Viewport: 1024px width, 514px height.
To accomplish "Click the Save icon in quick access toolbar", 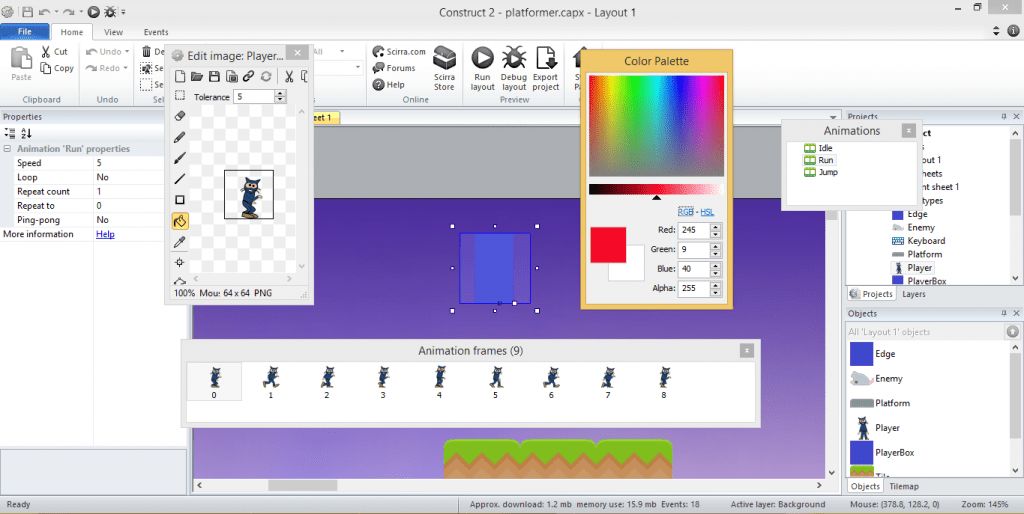I will (x=27, y=12).
